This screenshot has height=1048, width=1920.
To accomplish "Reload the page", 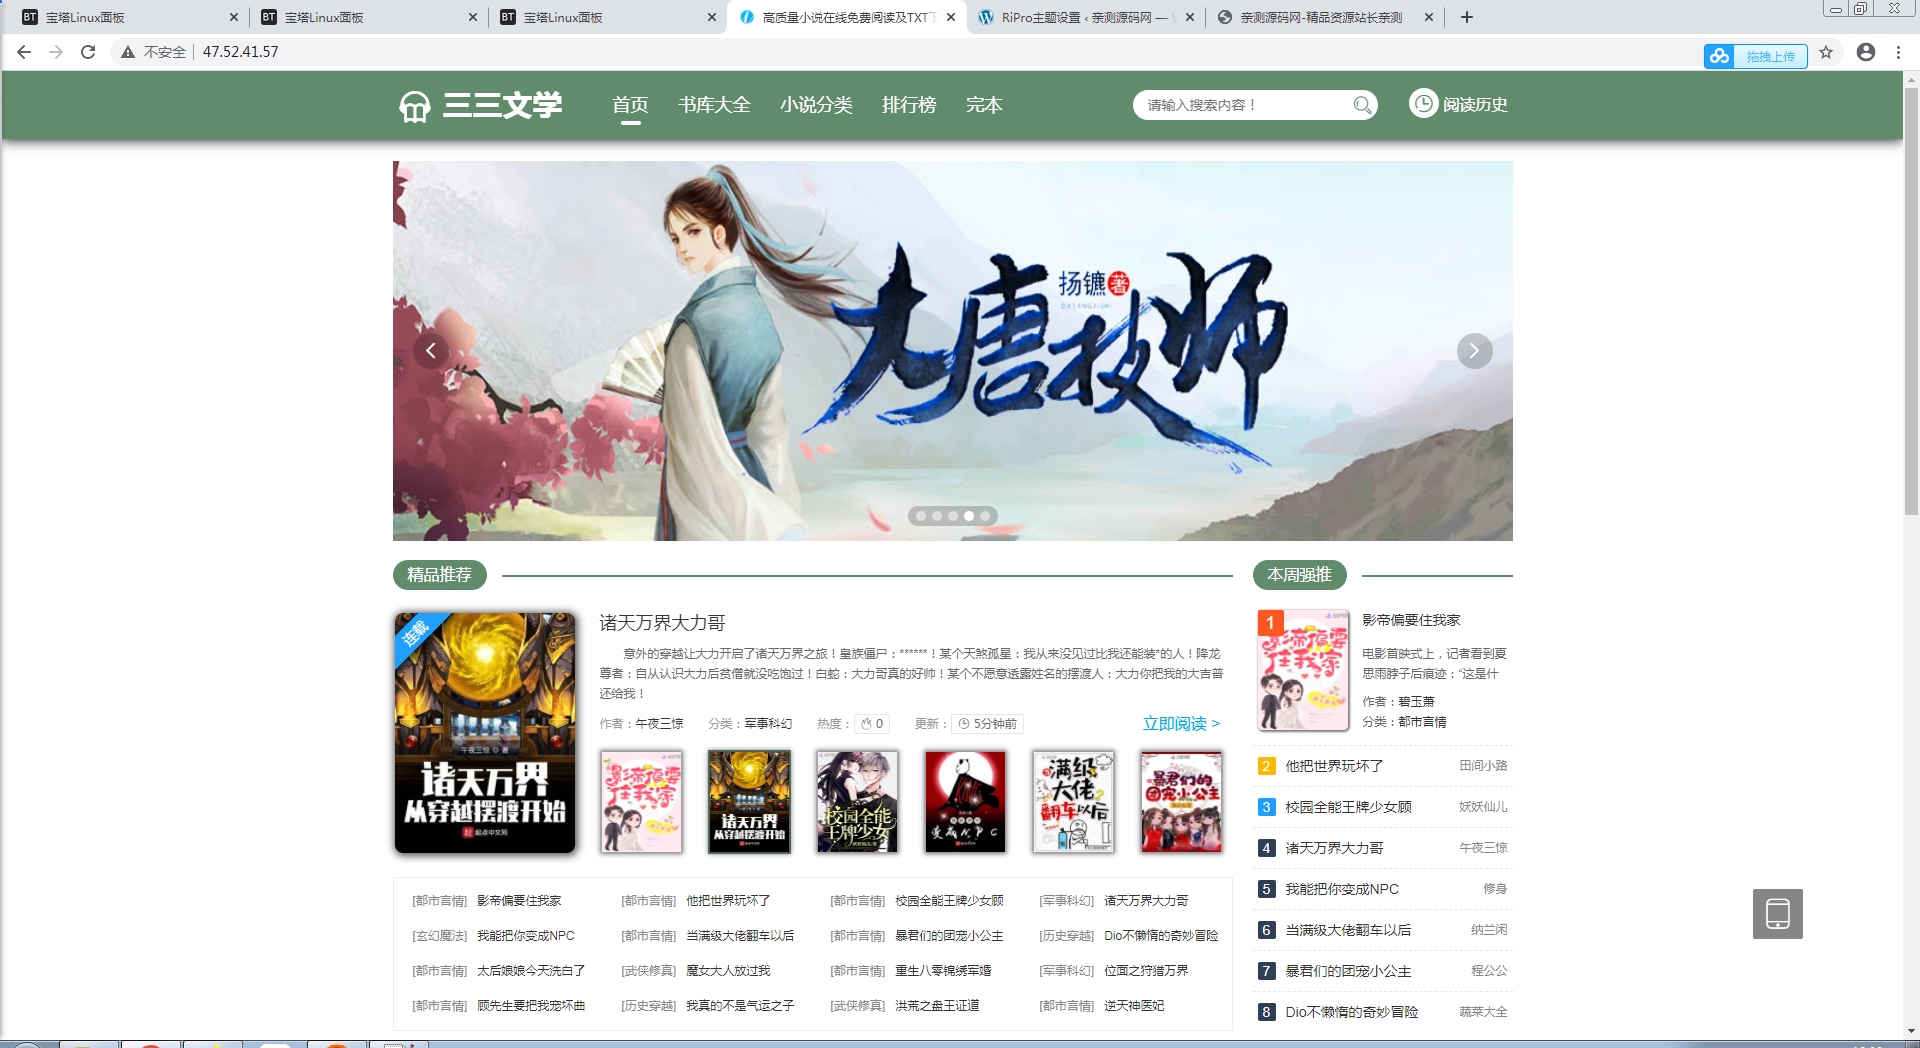I will point(88,52).
